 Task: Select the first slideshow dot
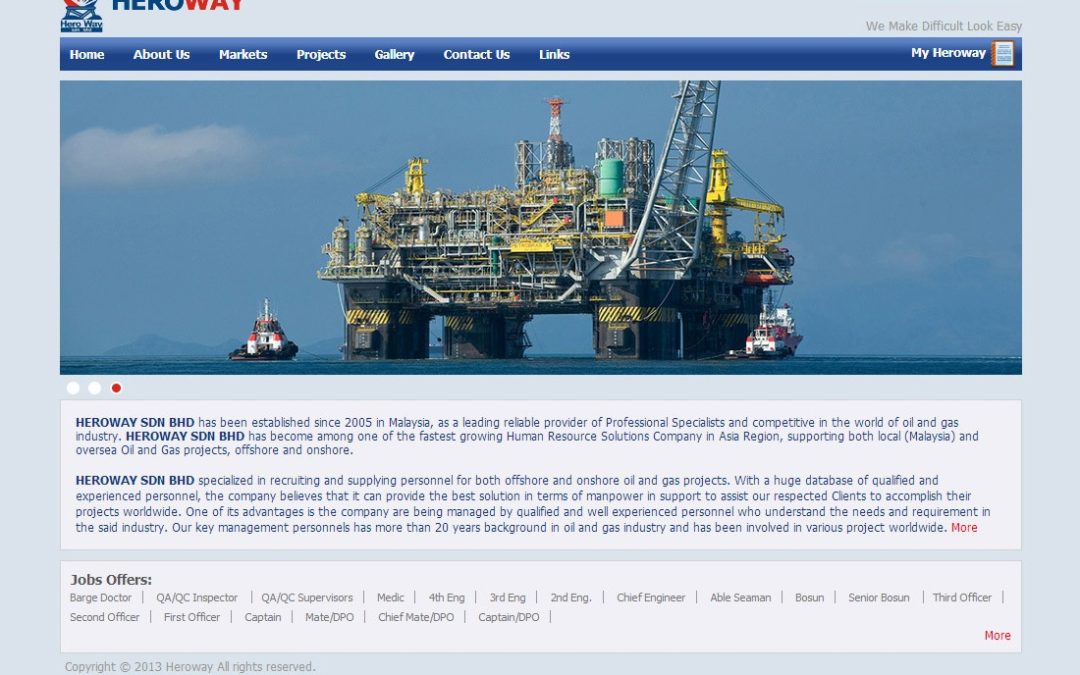pyautogui.click(x=73, y=388)
